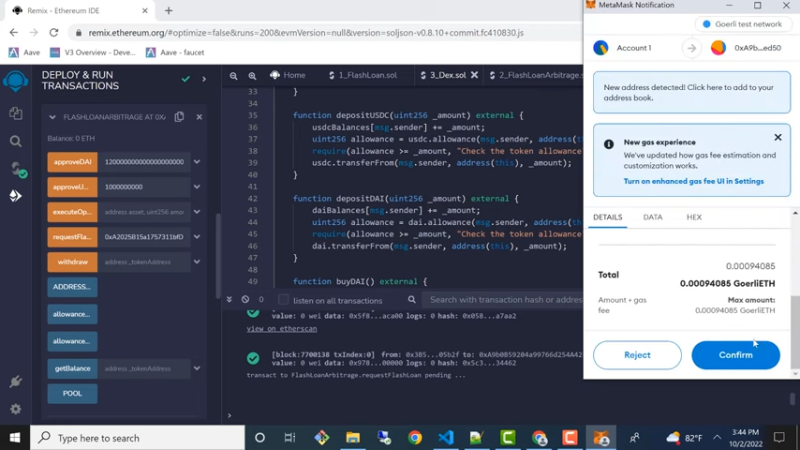The height and width of the screenshot is (450, 800).
Task: Expand approveDAI parameters
Action: 197,162
